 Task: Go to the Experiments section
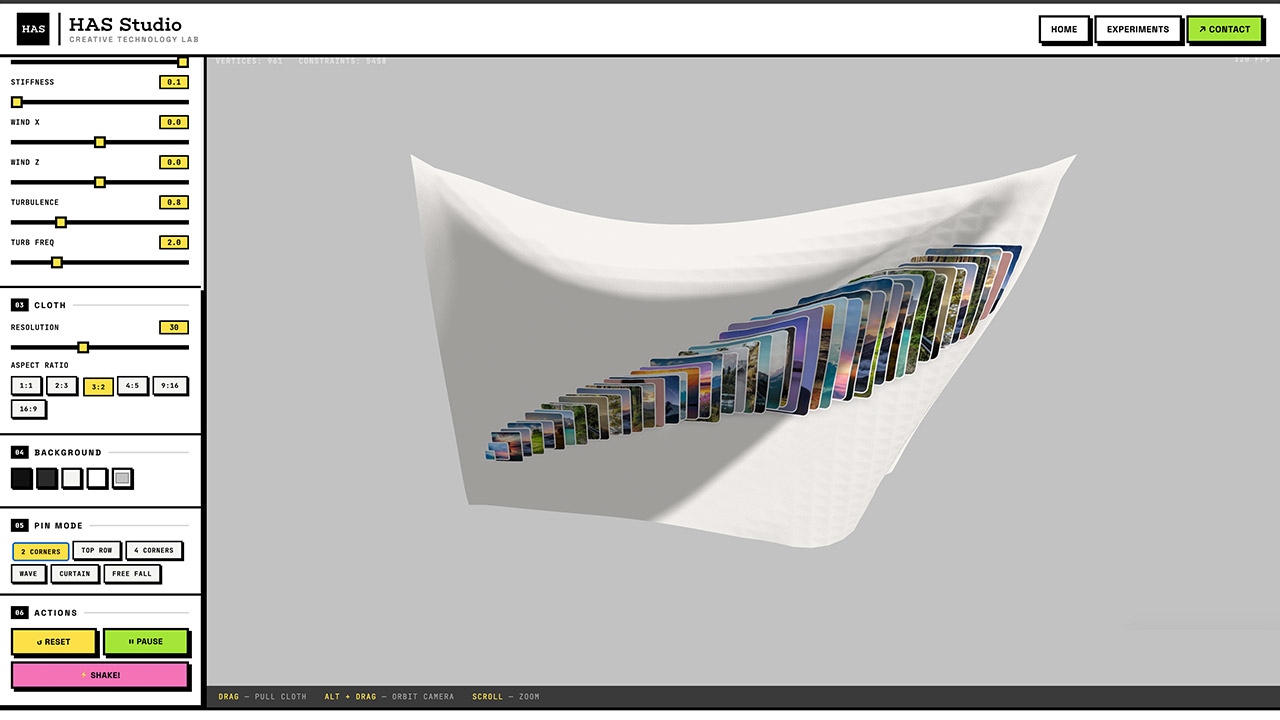[1138, 29]
